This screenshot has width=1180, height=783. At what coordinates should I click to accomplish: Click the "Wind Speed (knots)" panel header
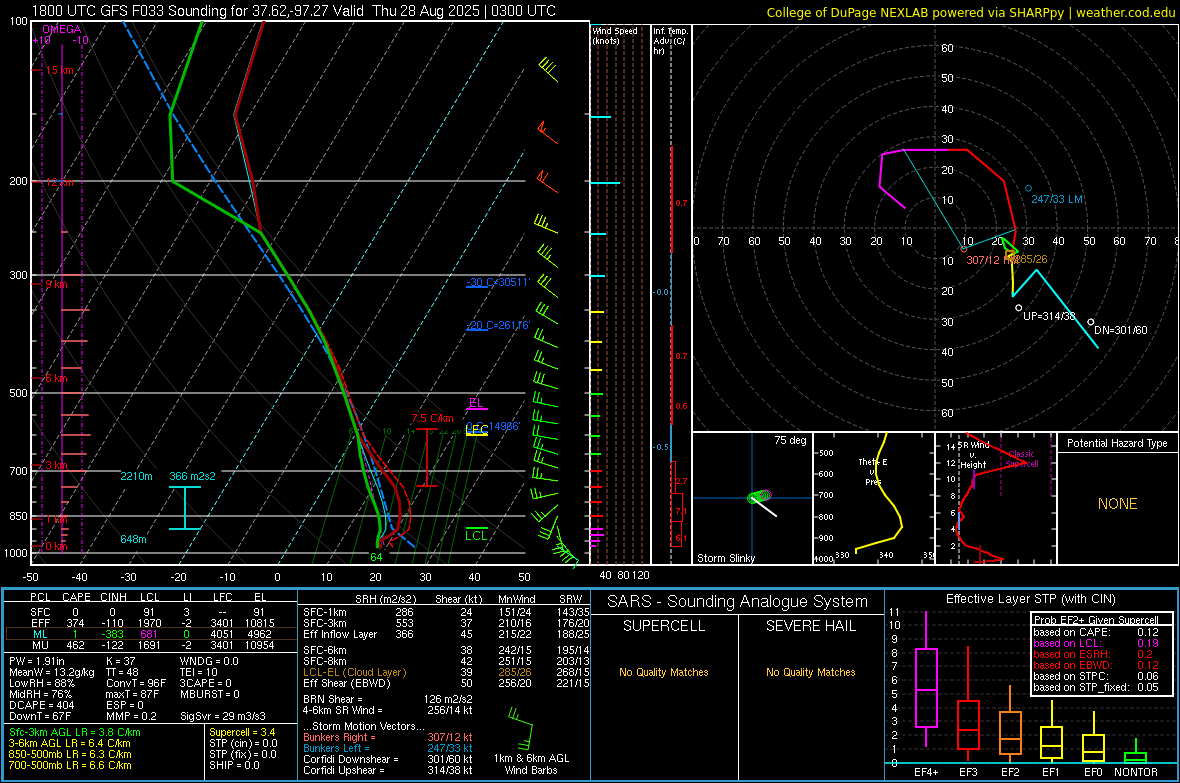pos(615,36)
